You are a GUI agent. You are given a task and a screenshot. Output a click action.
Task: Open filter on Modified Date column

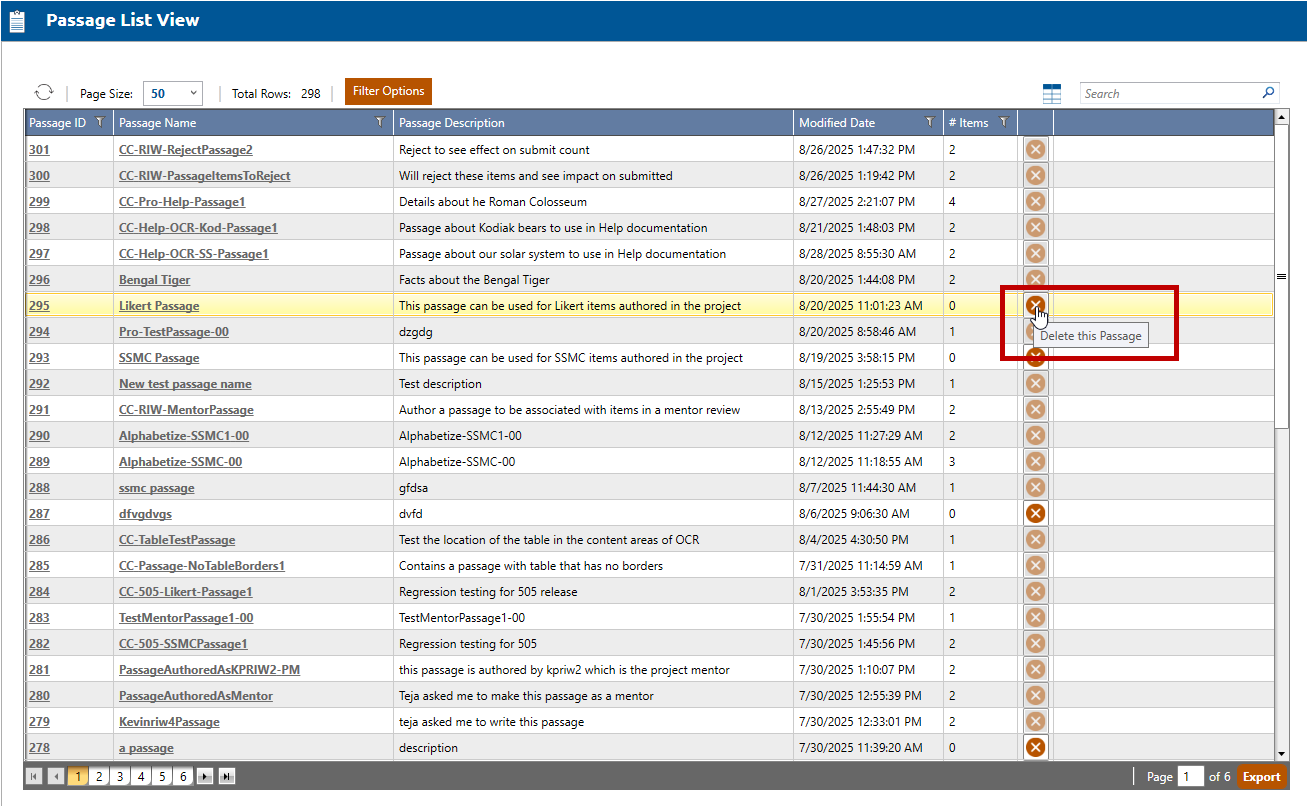(x=929, y=122)
